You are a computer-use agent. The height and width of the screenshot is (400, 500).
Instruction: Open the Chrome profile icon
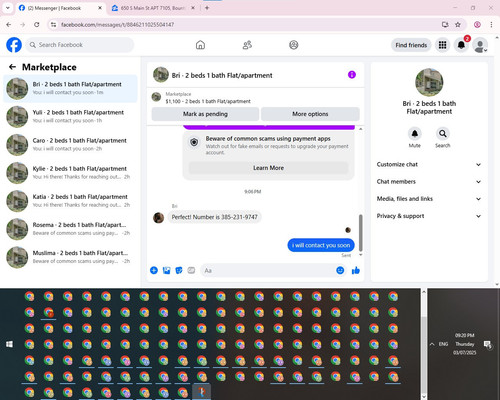click(477, 24)
